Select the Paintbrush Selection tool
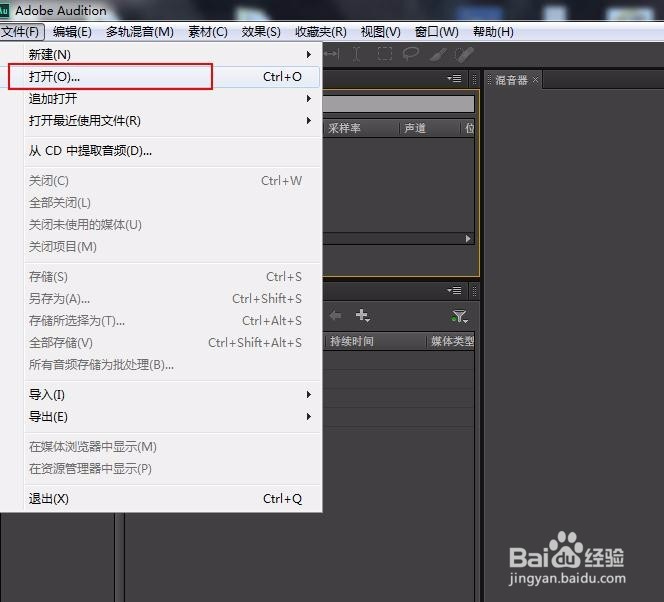This screenshot has height=602, width=664. click(x=438, y=54)
